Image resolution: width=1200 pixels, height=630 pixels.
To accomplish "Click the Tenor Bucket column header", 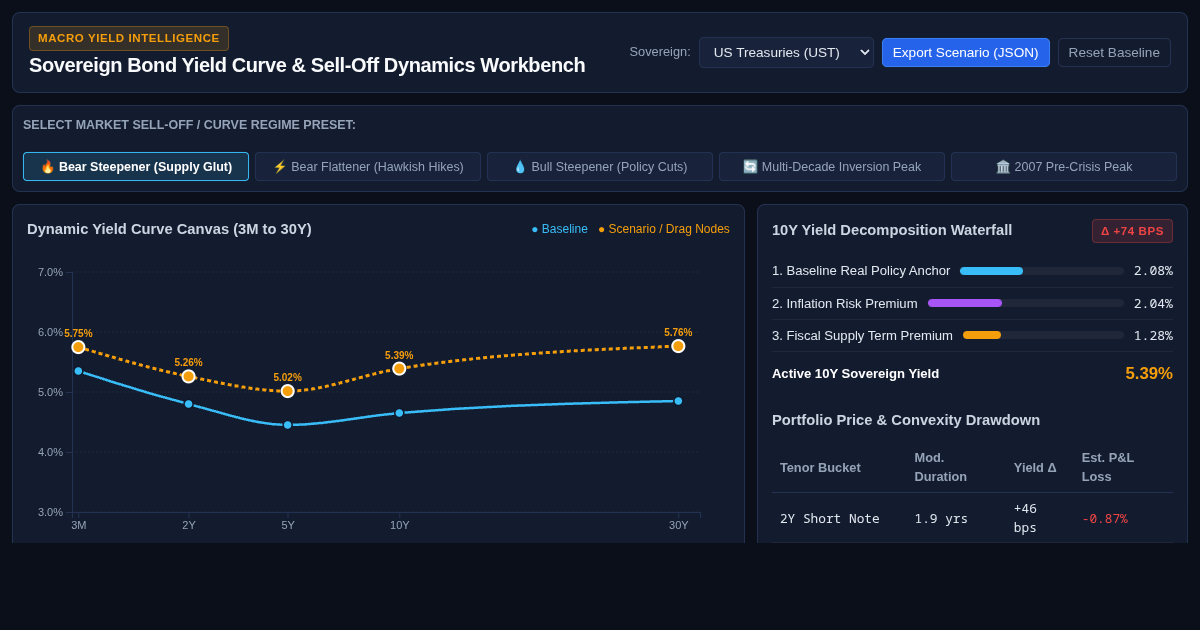I will pyautogui.click(x=820, y=467).
